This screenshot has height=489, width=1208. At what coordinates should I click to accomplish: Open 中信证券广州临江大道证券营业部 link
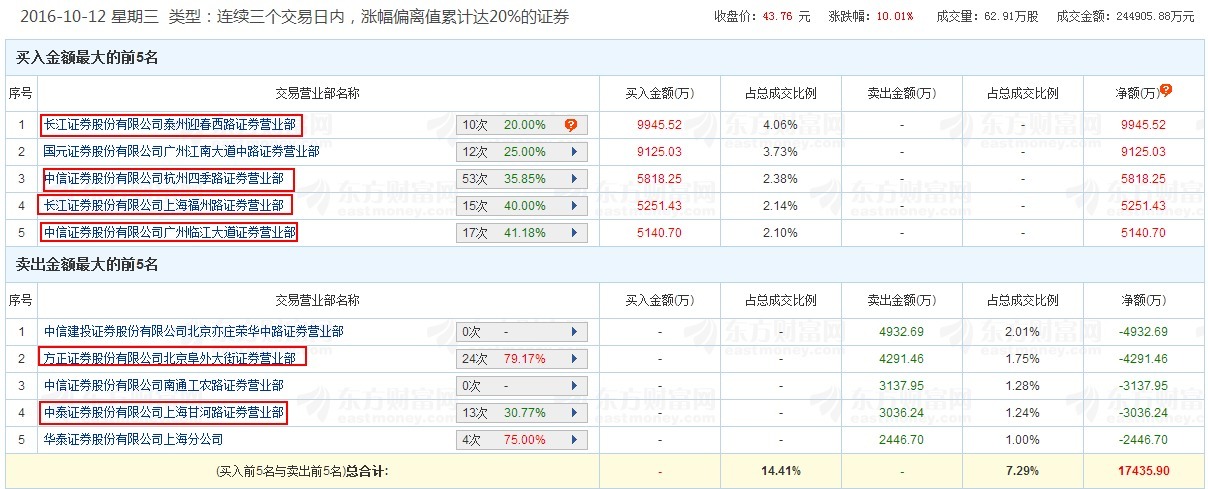coord(170,233)
